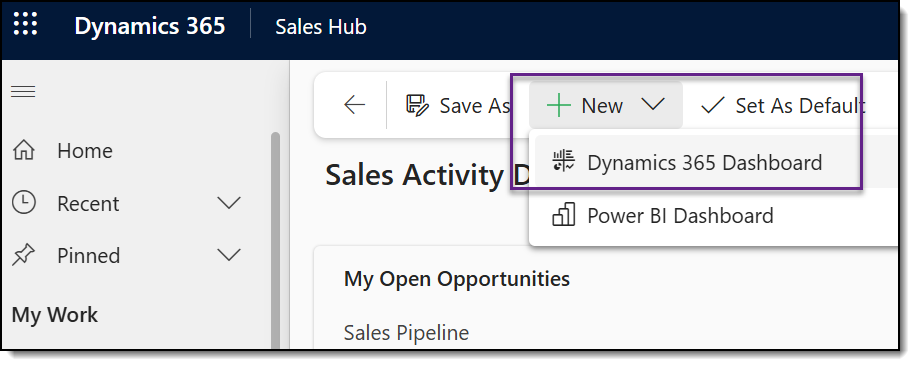Viewport: 915px width, 366px height.
Task: Click the Set As Default button
Action: [782, 106]
